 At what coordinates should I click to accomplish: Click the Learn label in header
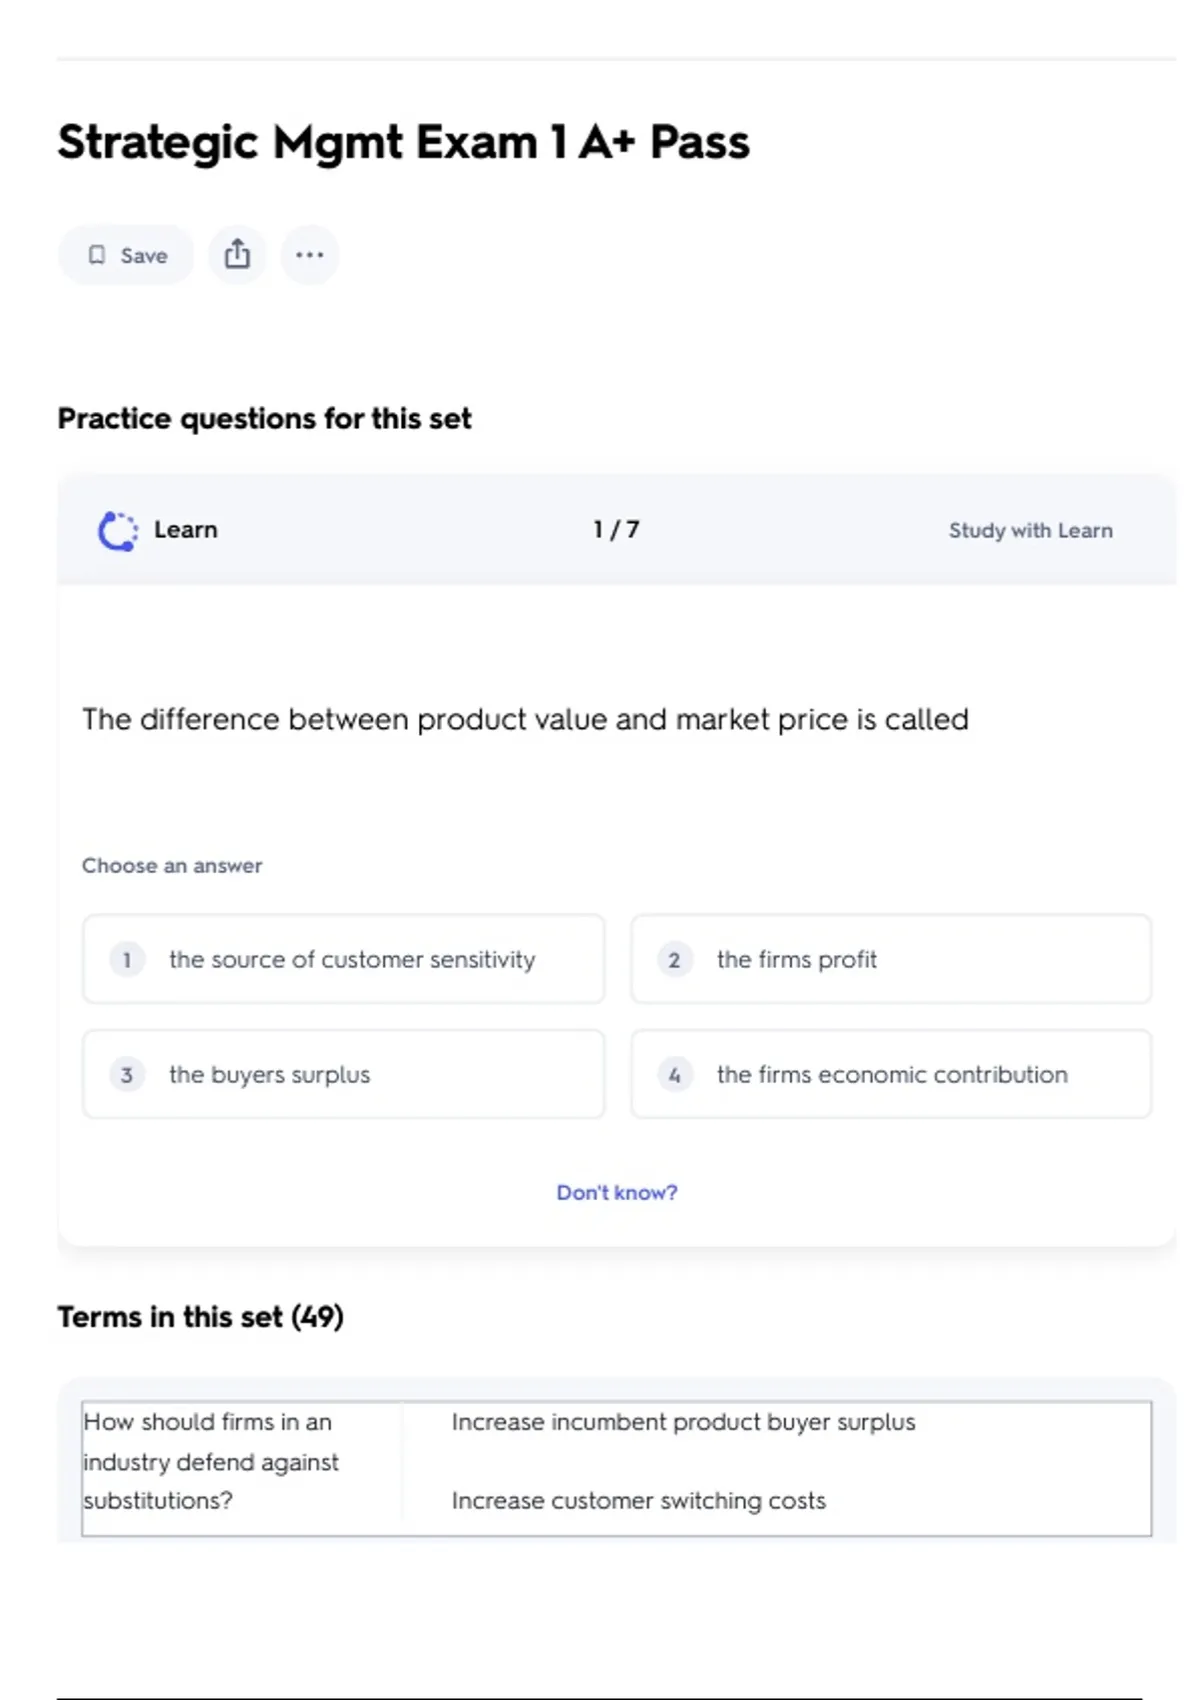point(186,530)
